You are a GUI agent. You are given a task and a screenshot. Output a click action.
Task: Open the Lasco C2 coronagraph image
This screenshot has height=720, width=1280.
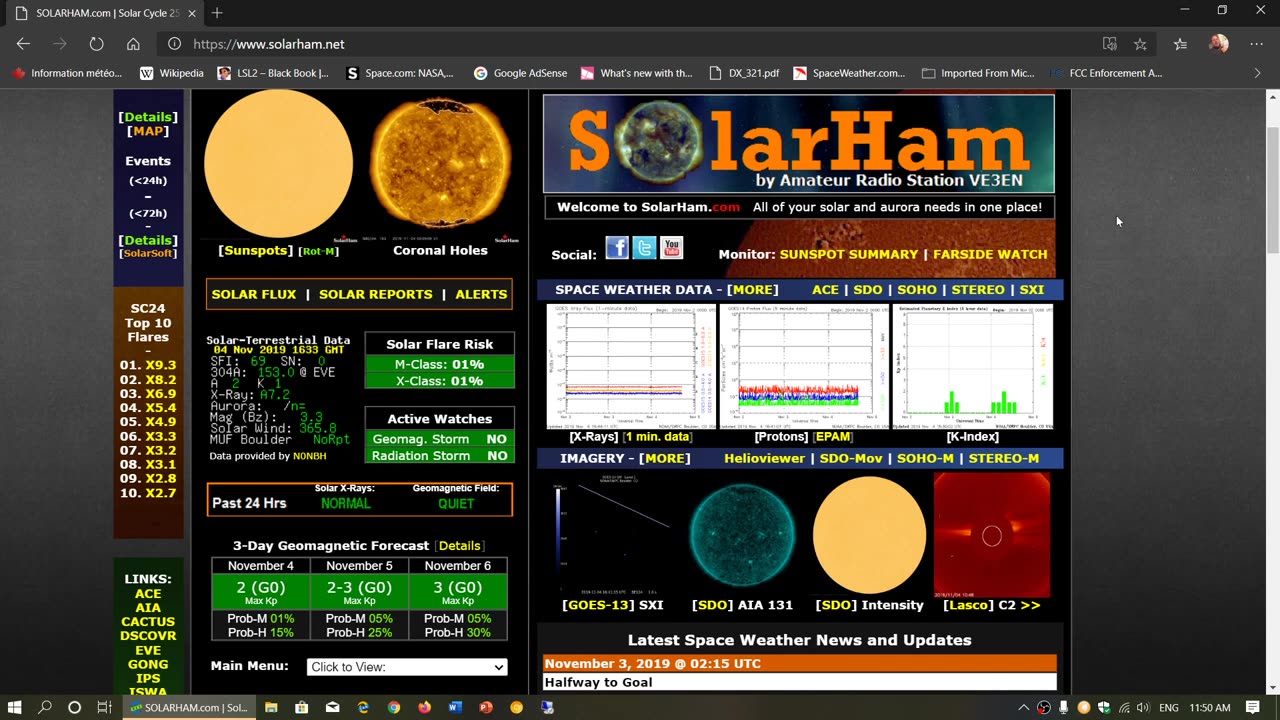click(x=992, y=535)
